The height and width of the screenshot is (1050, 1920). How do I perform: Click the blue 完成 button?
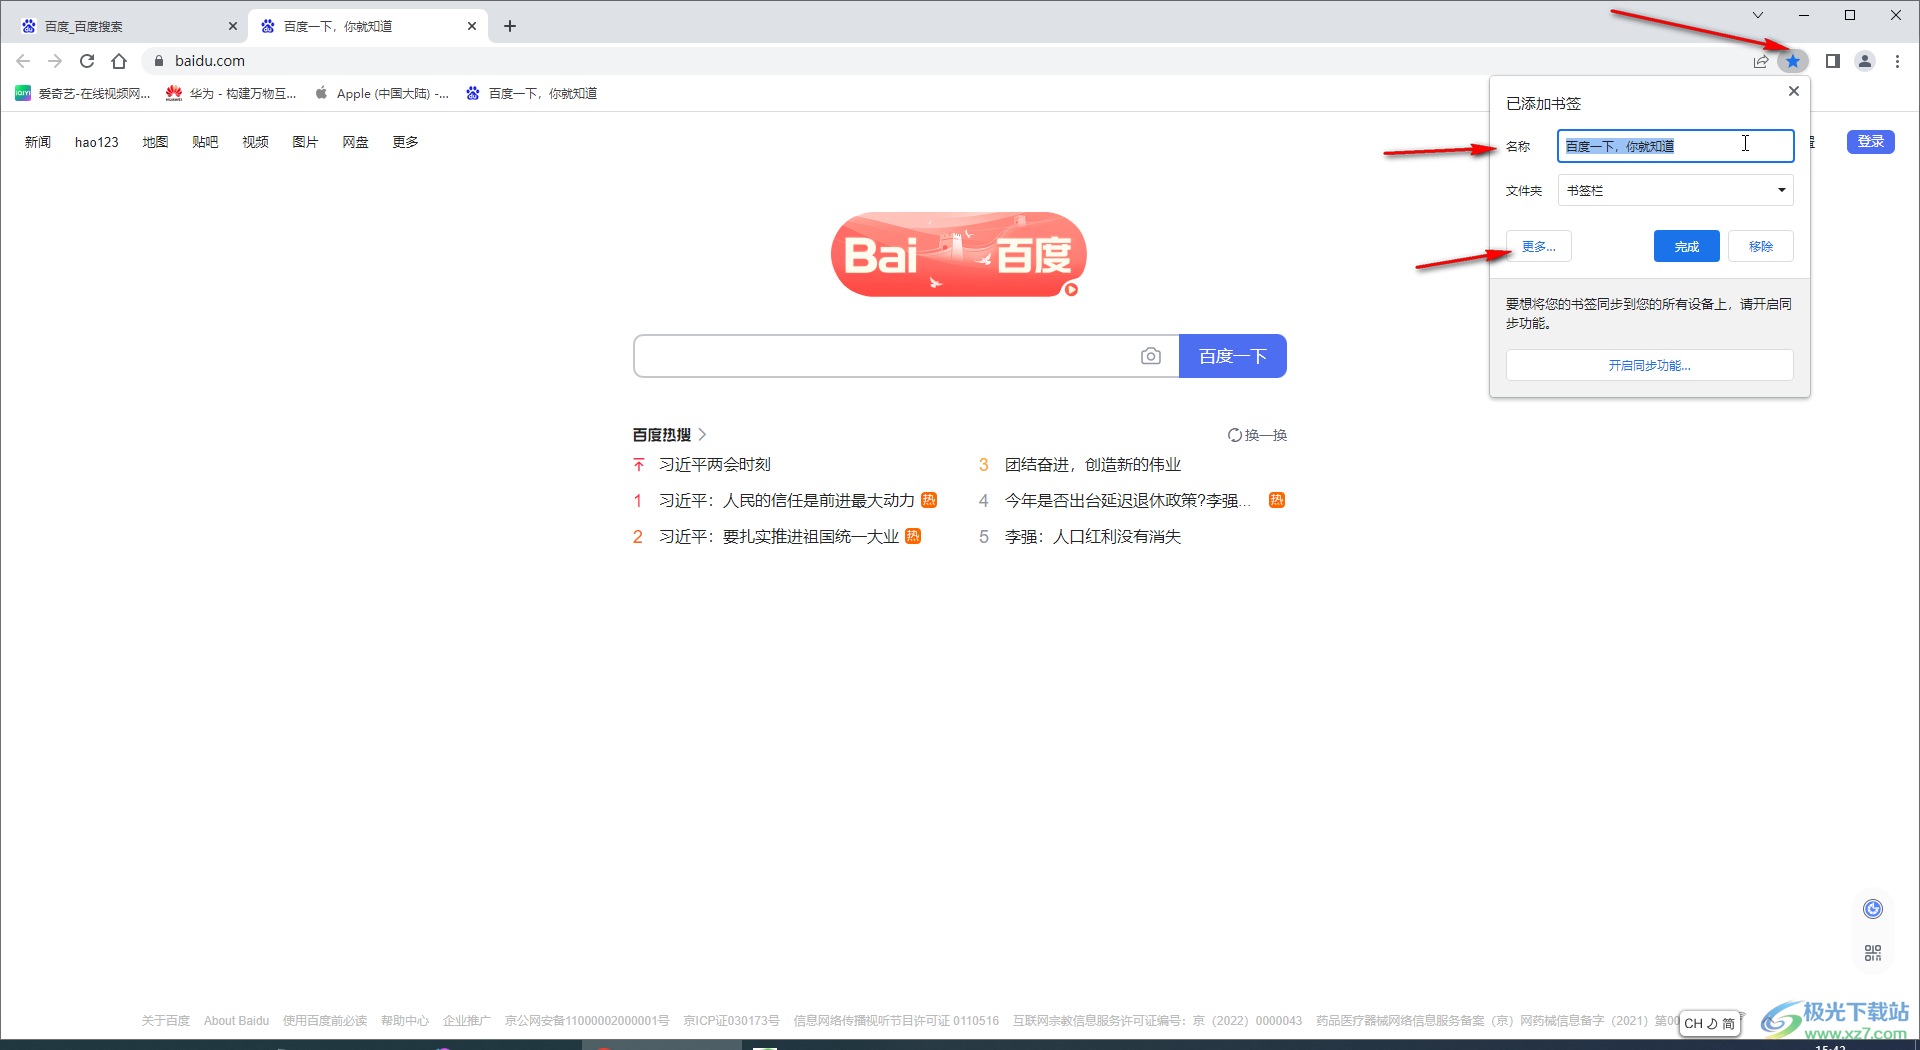click(x=1686, y=246)
